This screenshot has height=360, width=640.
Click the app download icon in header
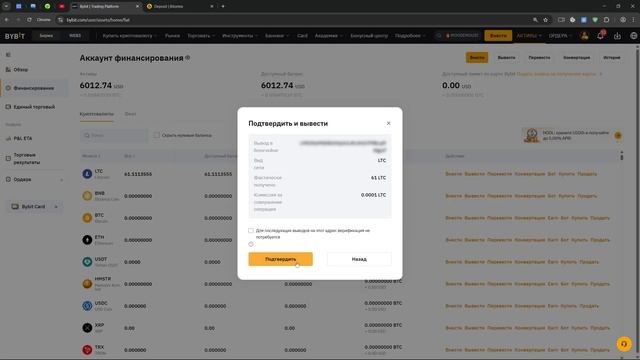617,36
